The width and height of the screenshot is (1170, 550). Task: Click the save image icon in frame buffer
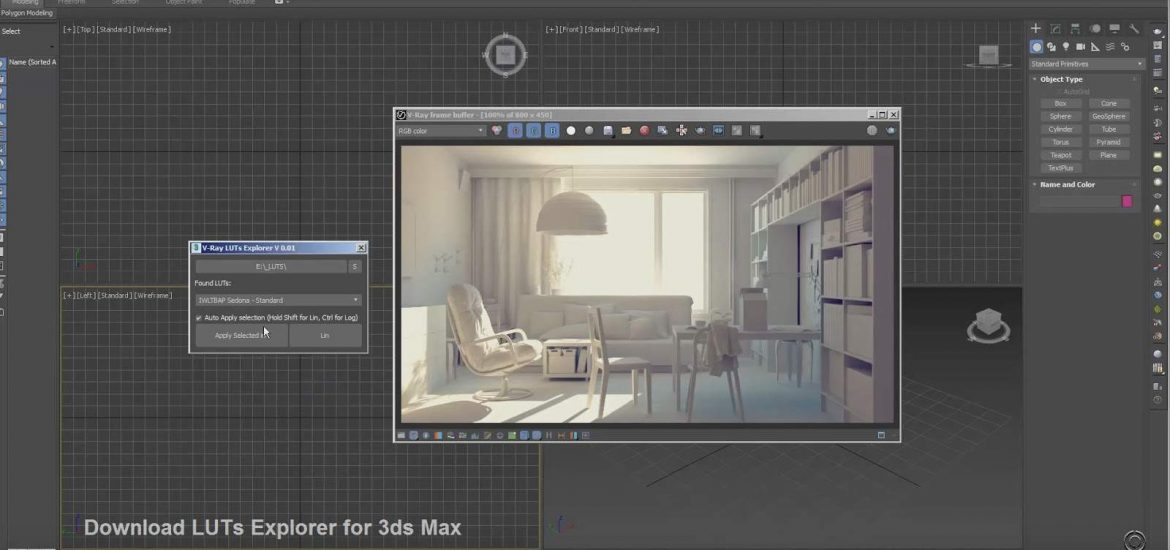tap(608, 130)
